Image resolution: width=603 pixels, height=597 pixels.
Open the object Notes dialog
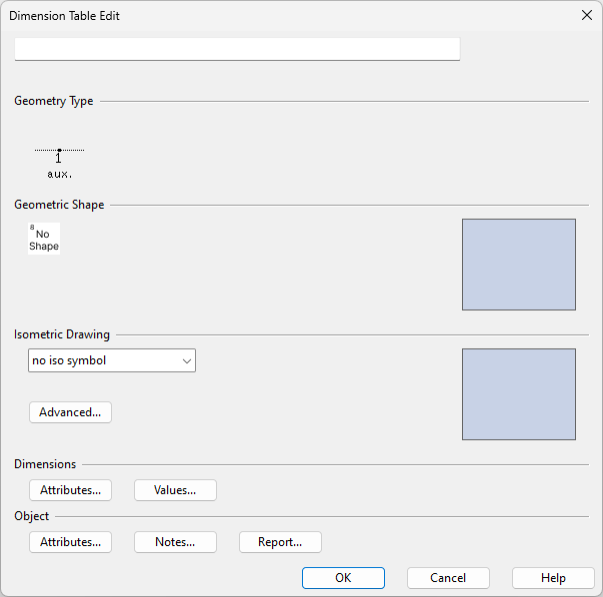pyautogui.click(x=175, y=542)
